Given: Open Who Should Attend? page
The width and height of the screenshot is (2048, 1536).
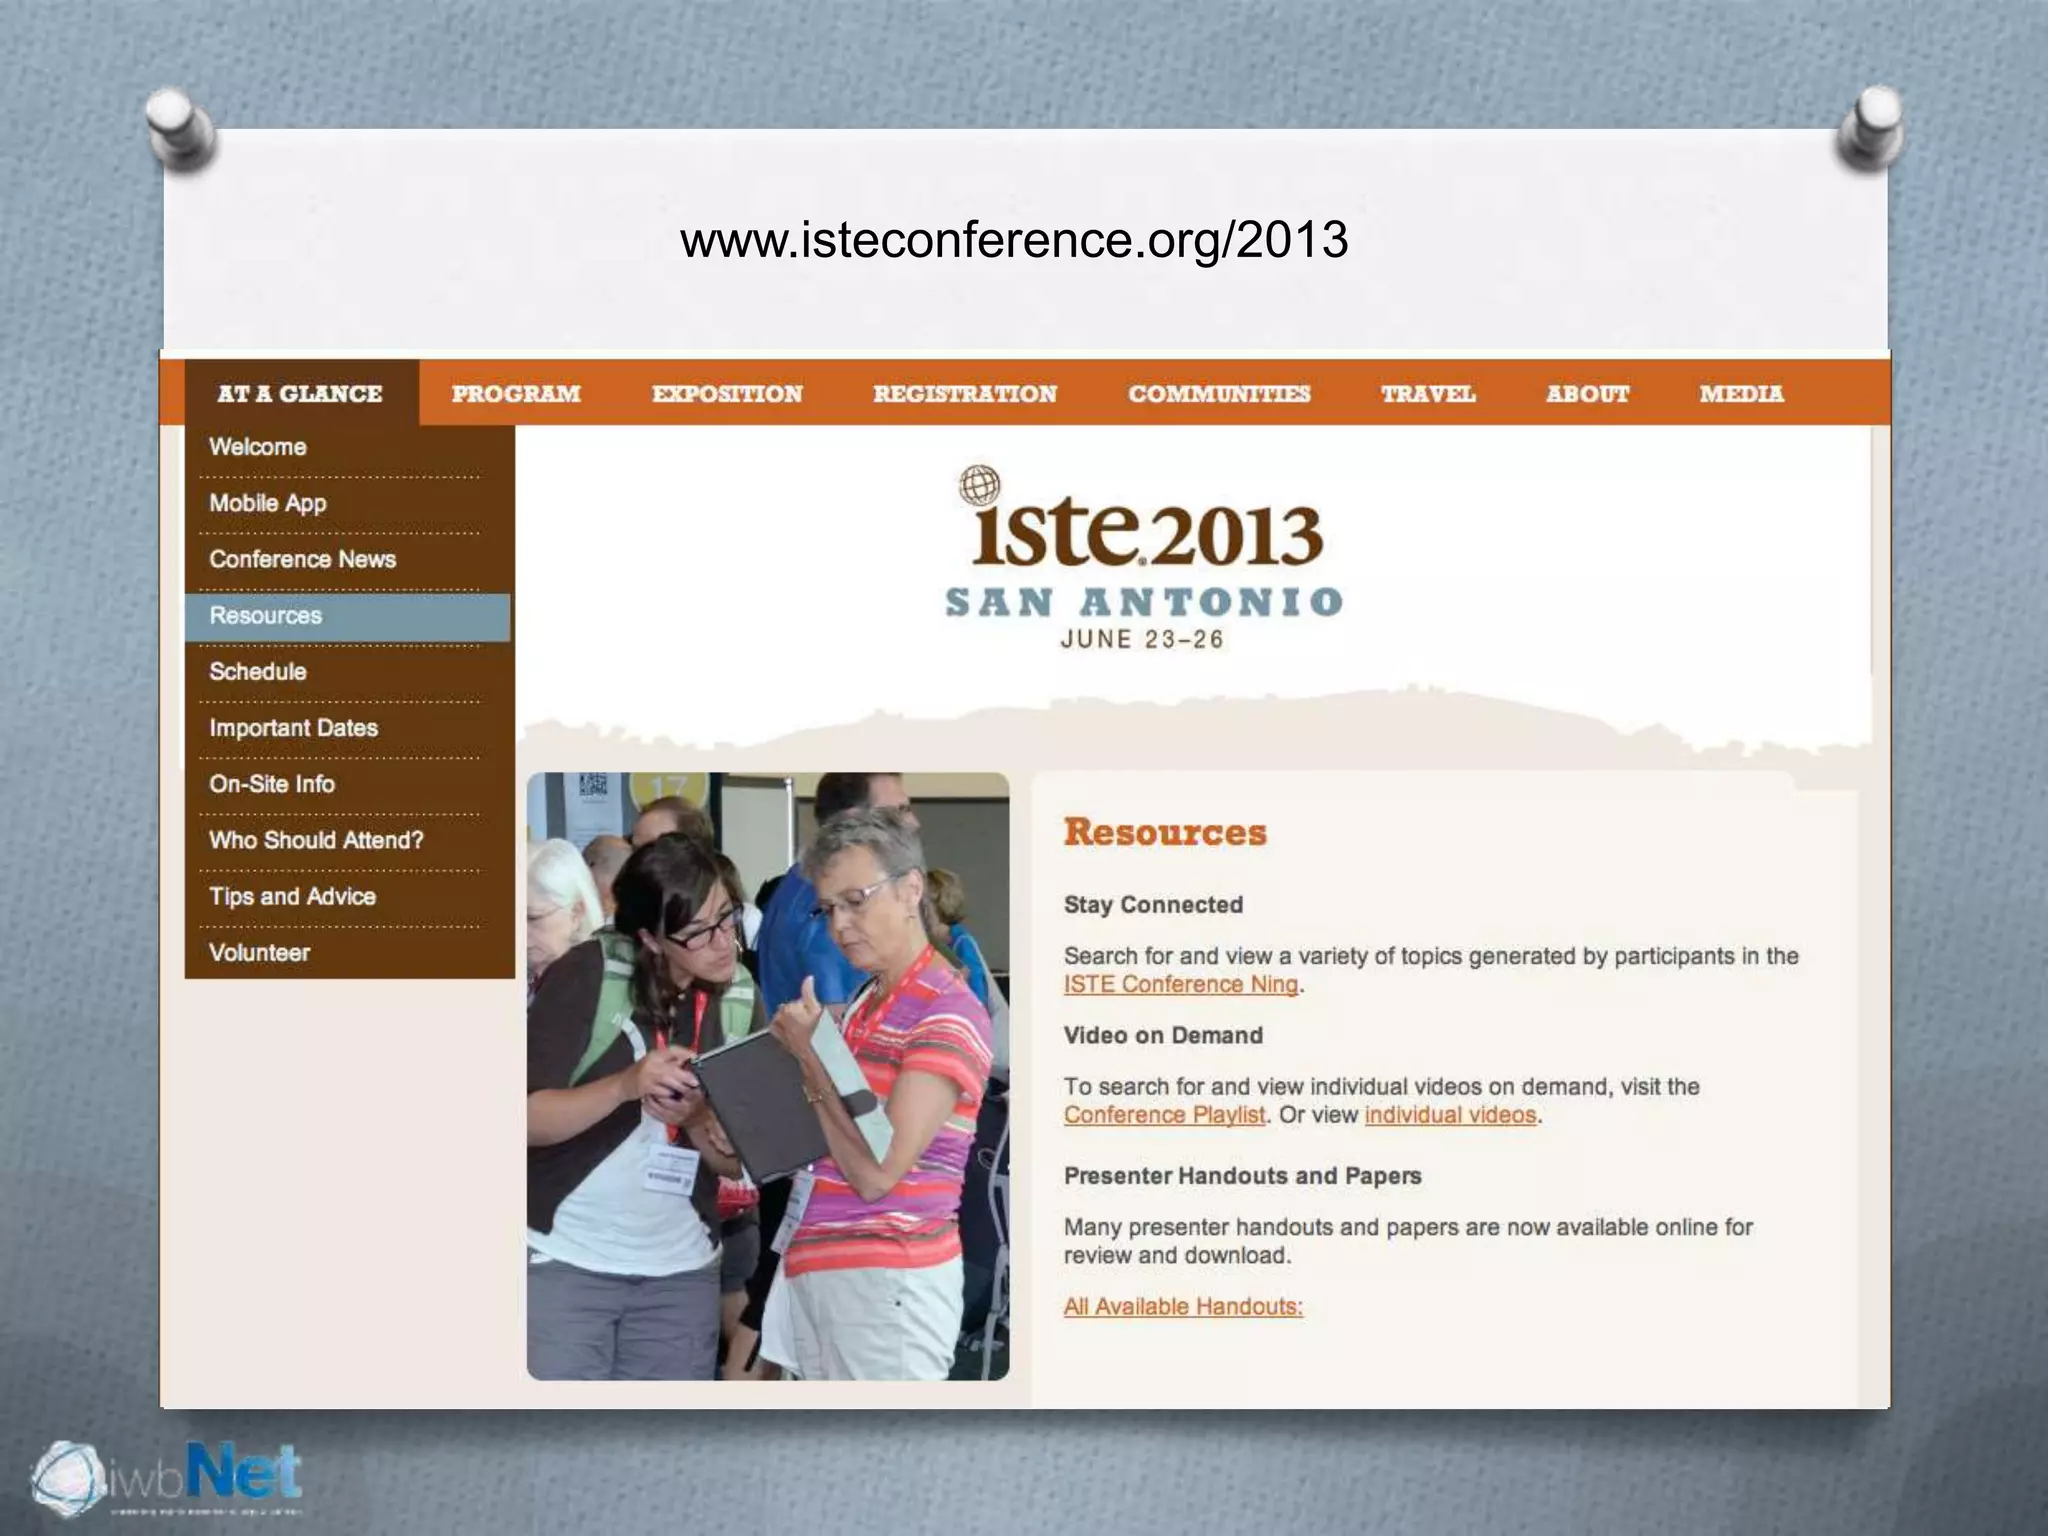Looking at the screenshot, I should click(316, 840).
